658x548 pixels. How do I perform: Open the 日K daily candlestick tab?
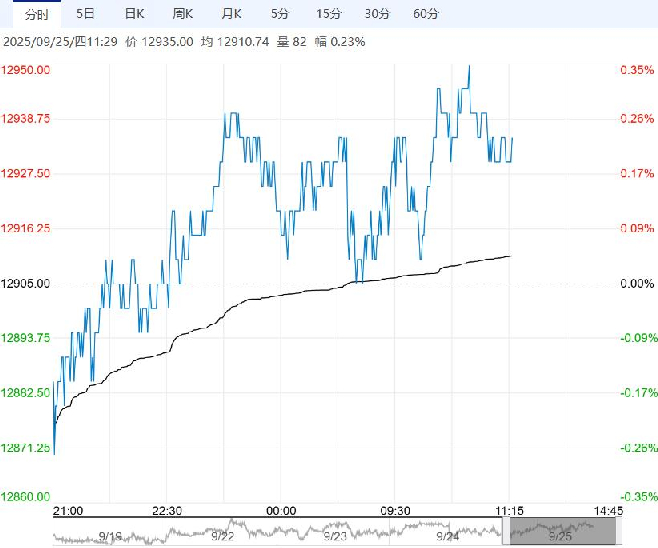(x=134, y=14)
